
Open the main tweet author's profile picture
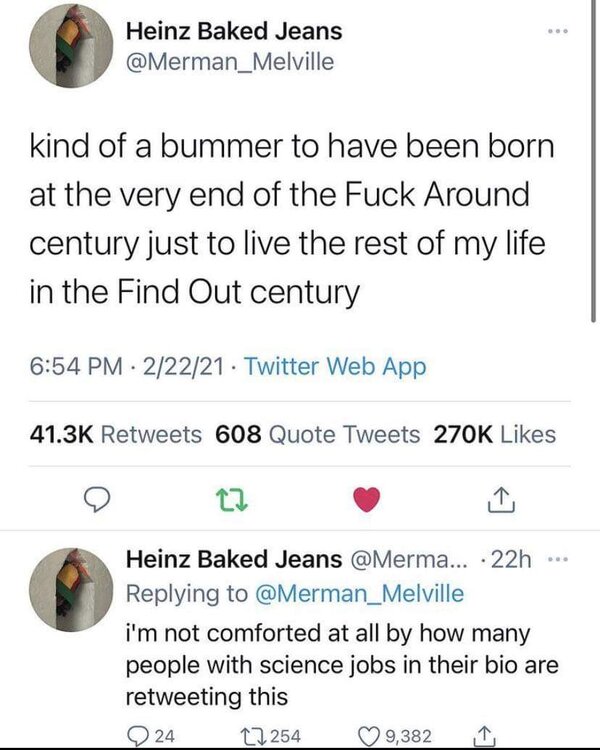[70, 46]
